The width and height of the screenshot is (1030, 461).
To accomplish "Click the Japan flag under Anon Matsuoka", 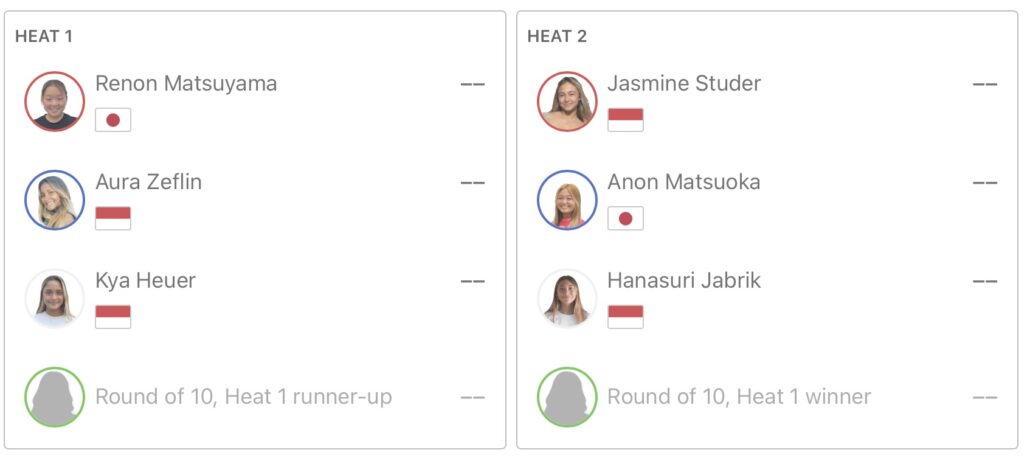I will click(625, 218).
